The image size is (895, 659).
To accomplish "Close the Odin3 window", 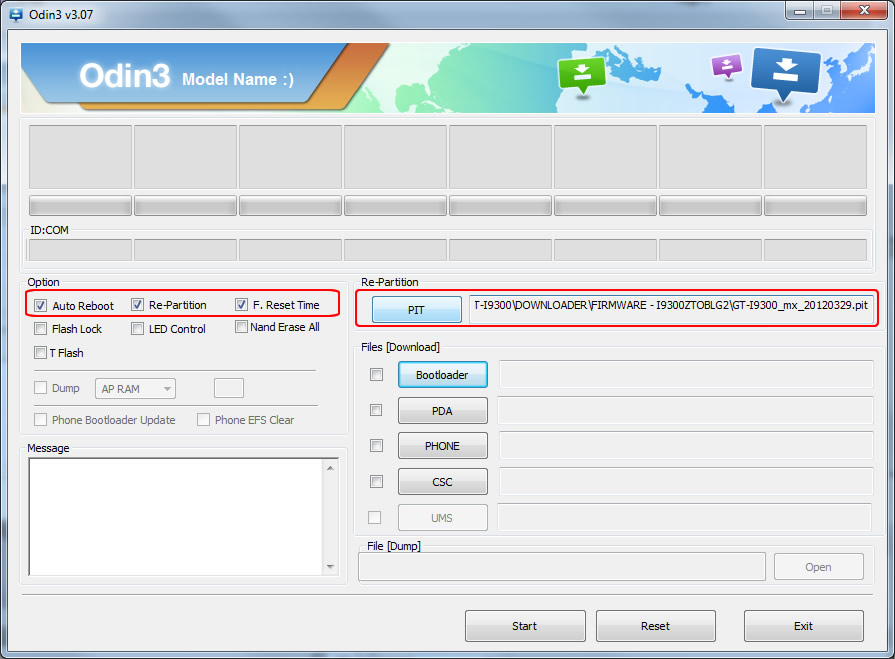I will pyautogui.click(x=864, y=10).
